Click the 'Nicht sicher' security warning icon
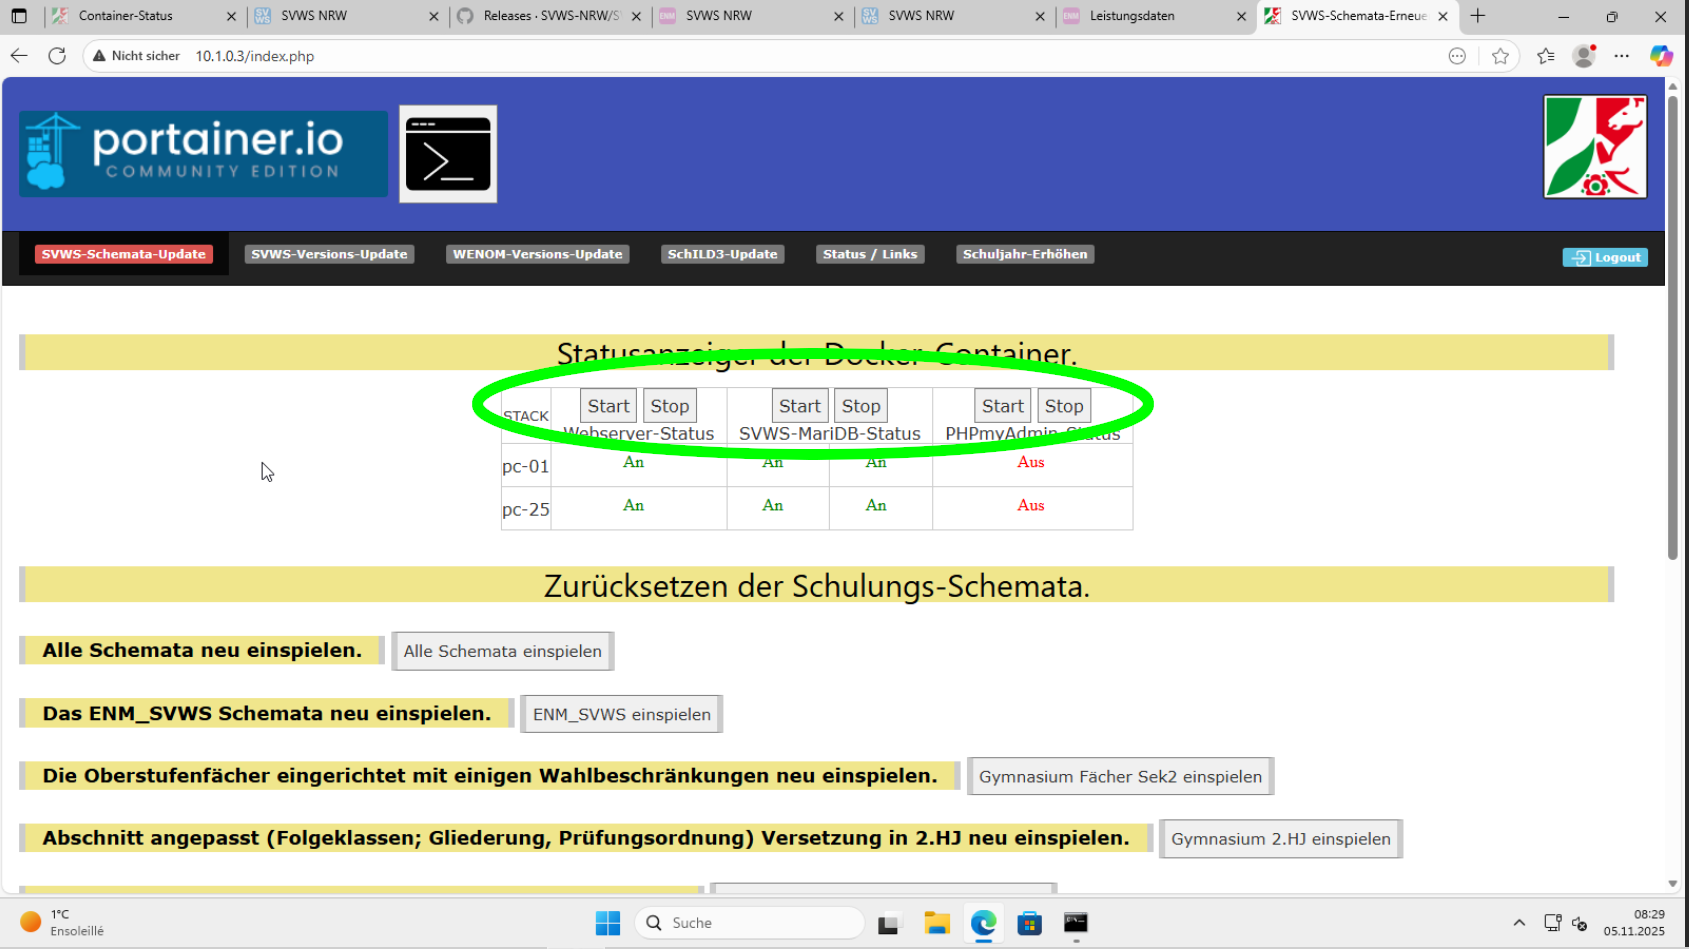The image size is (1689, 949). pyautogui.click(x=99, y=56)
